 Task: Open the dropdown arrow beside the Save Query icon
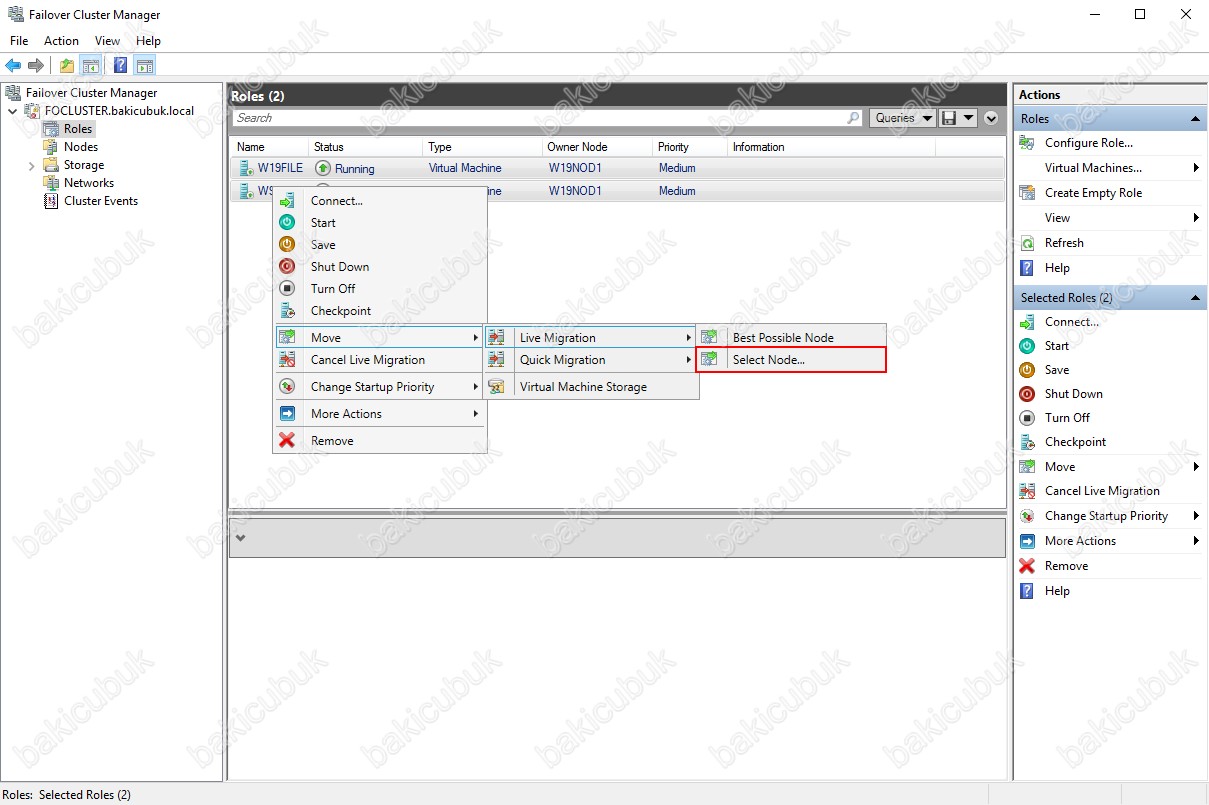[968, 118]
